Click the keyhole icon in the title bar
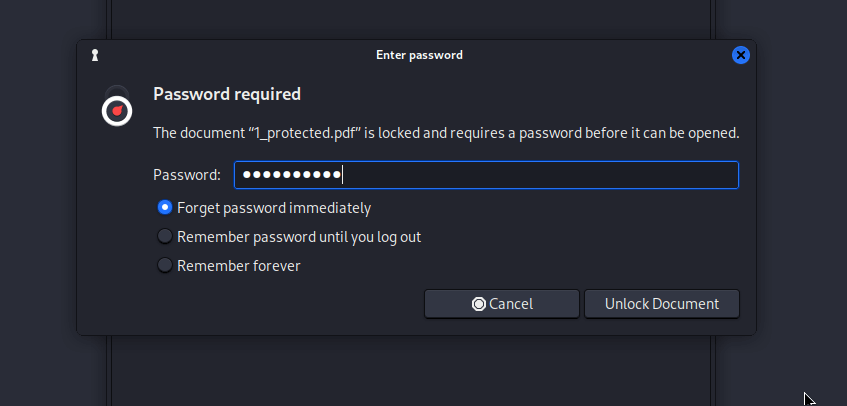847x406 pixels. tap(95, 55)
